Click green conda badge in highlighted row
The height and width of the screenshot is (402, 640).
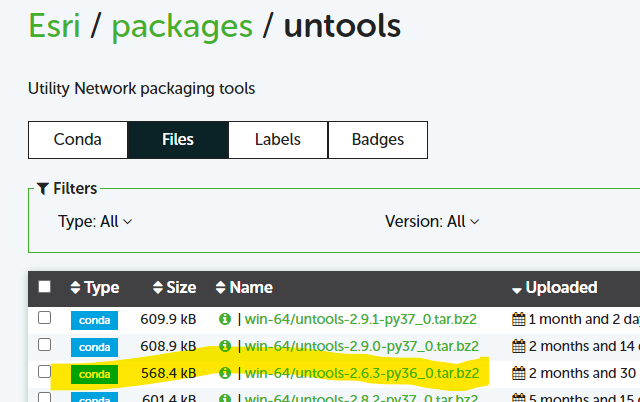tap(94, 373)
